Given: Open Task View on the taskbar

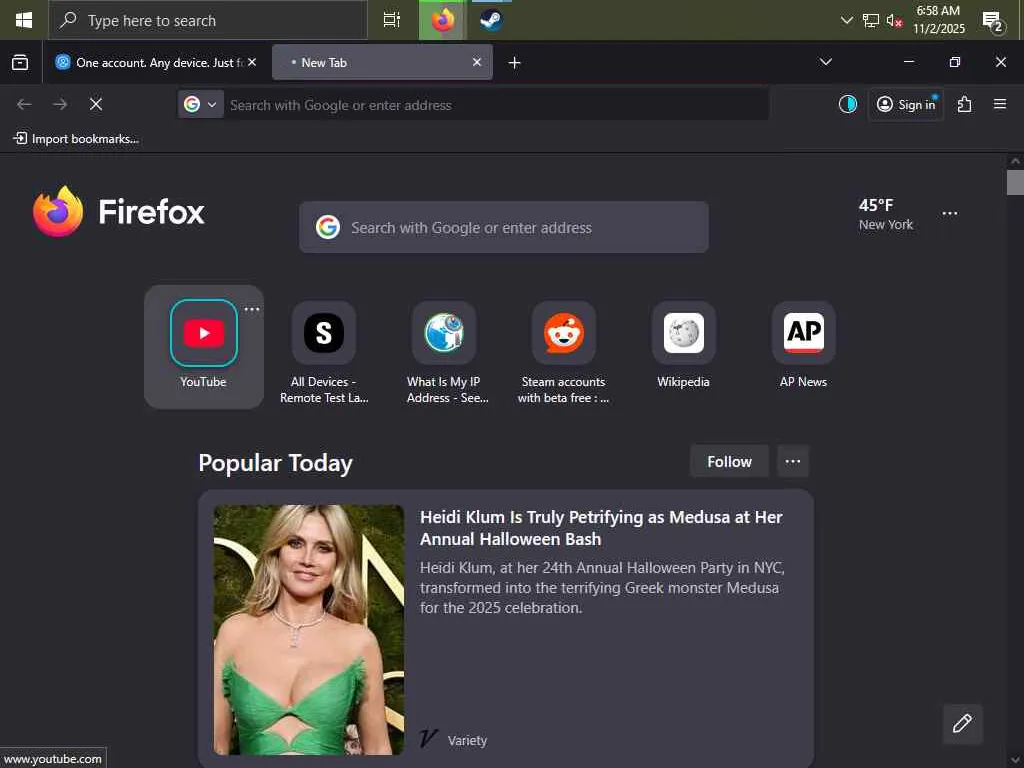Looking at the screenshot, I should pyautogui.click(x=392, y=20).
